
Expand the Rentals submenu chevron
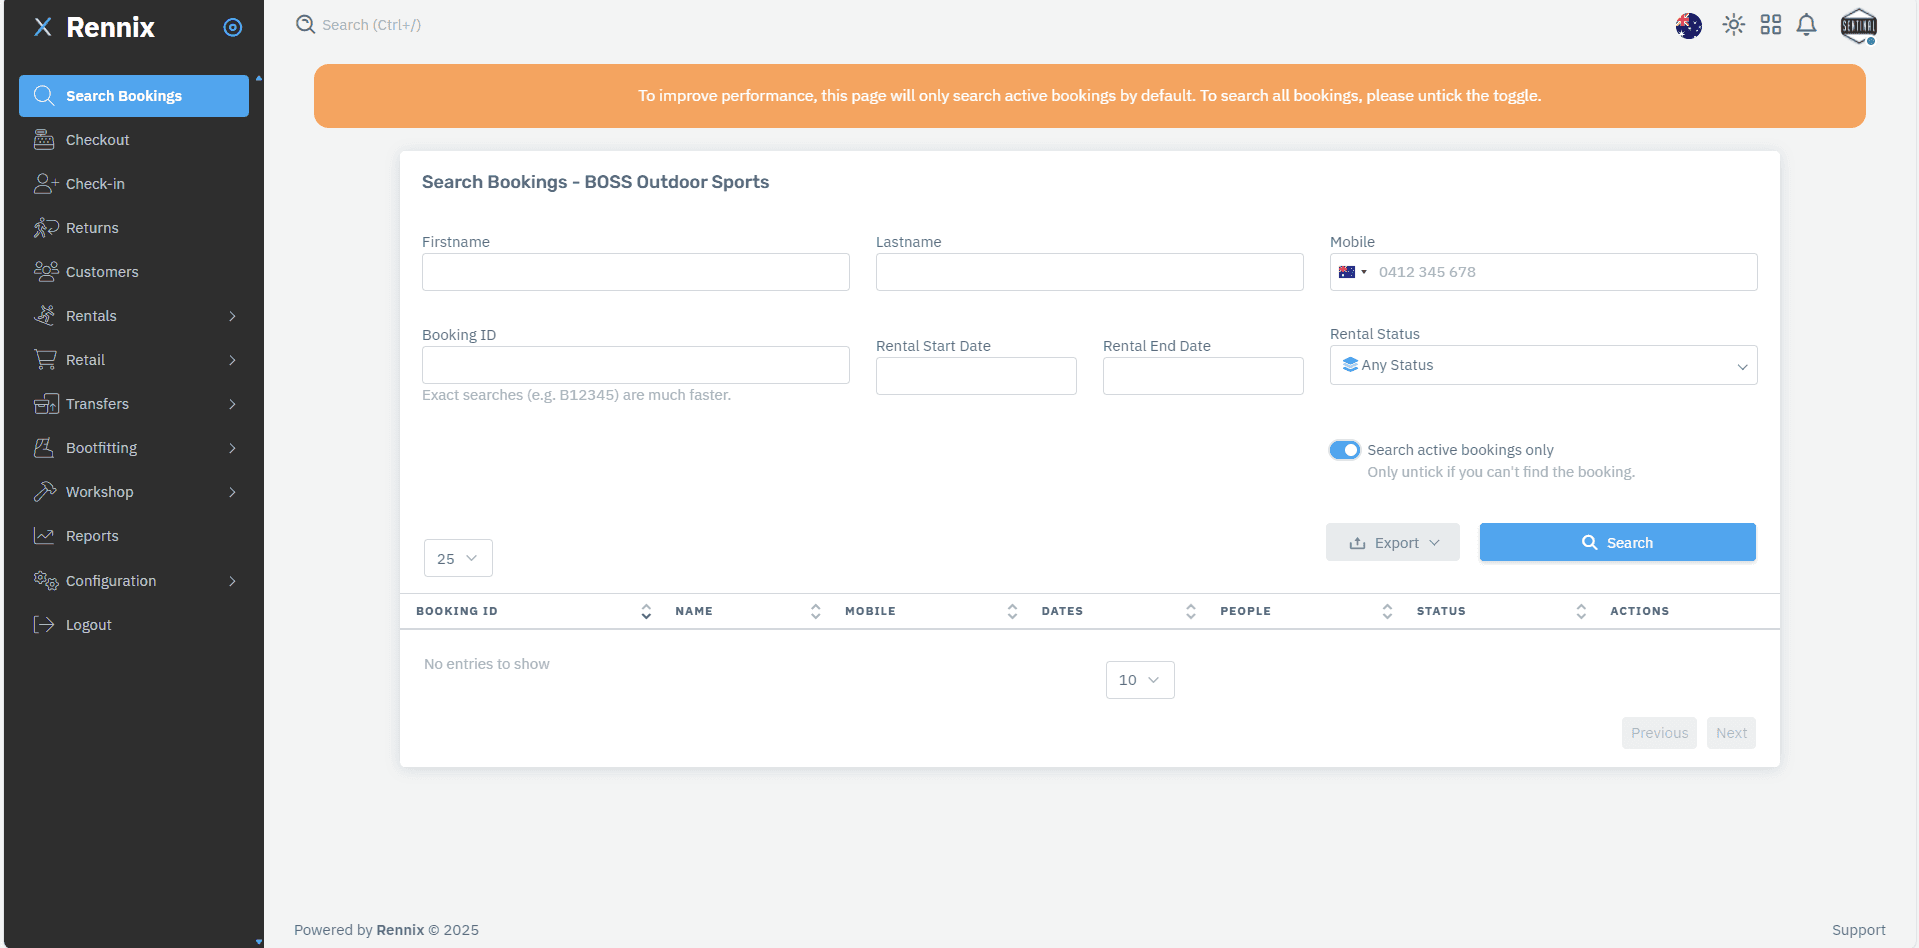[232, 316]
